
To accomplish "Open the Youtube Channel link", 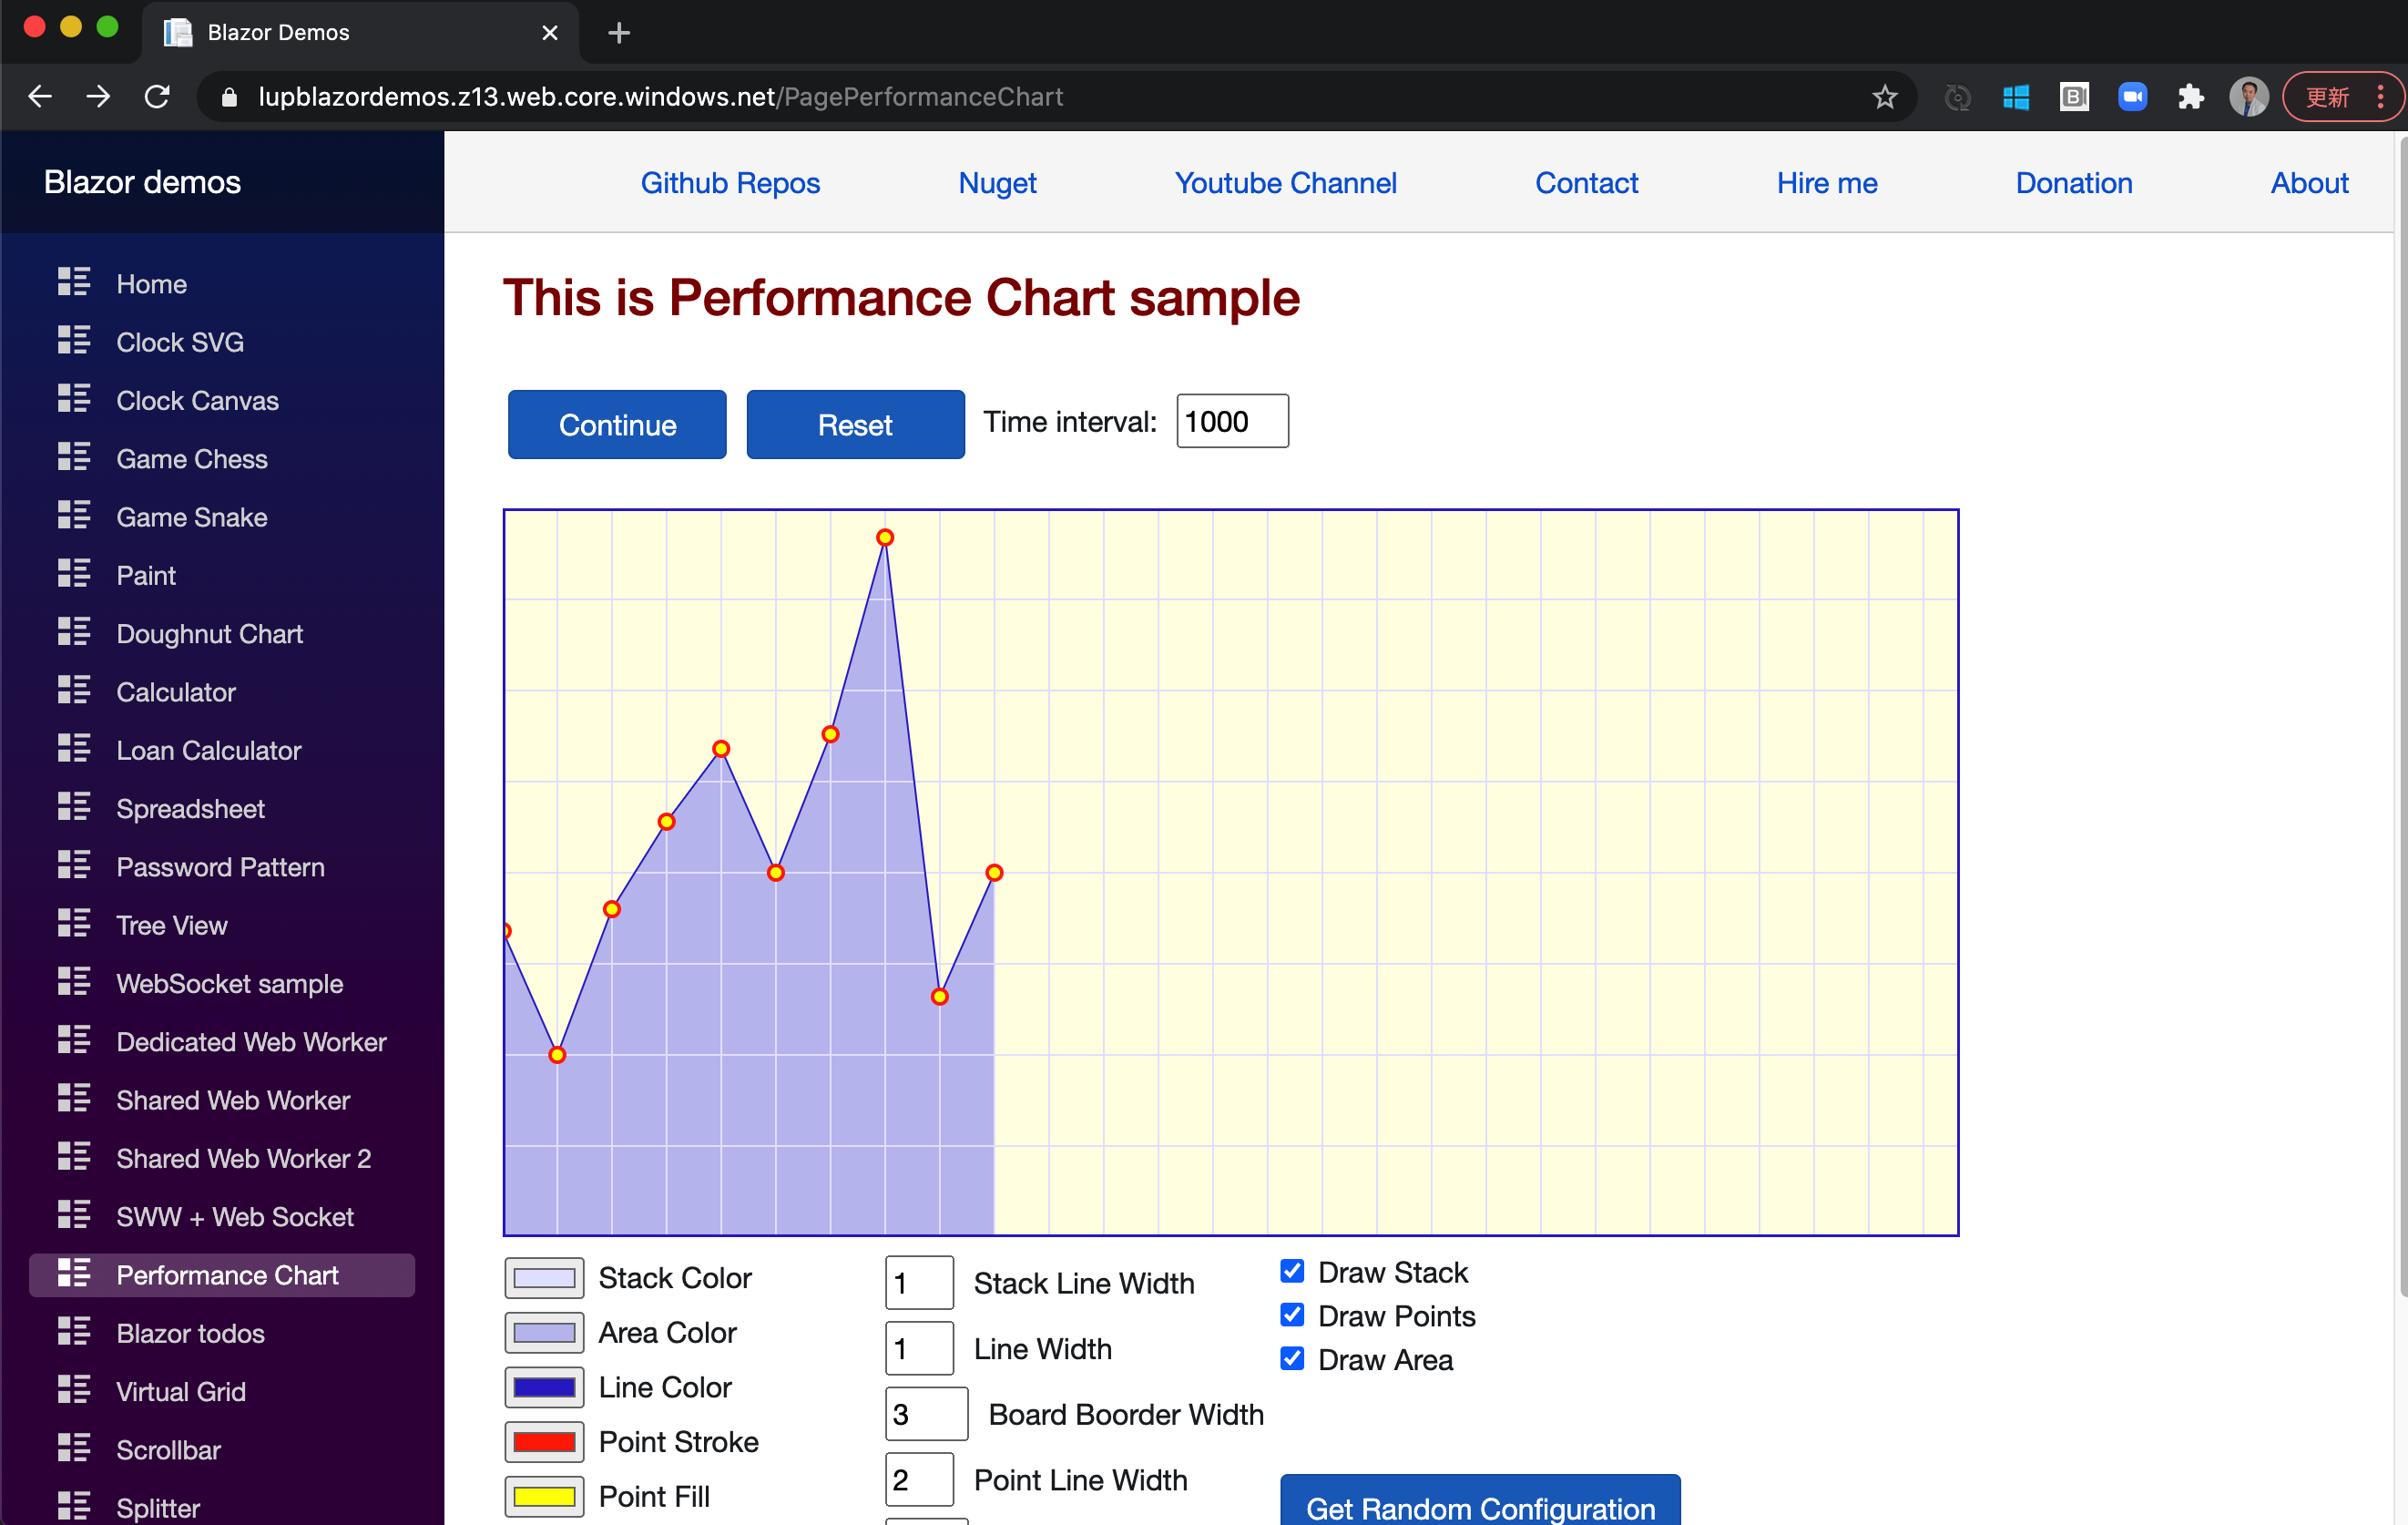I will tap(1285, 183).
